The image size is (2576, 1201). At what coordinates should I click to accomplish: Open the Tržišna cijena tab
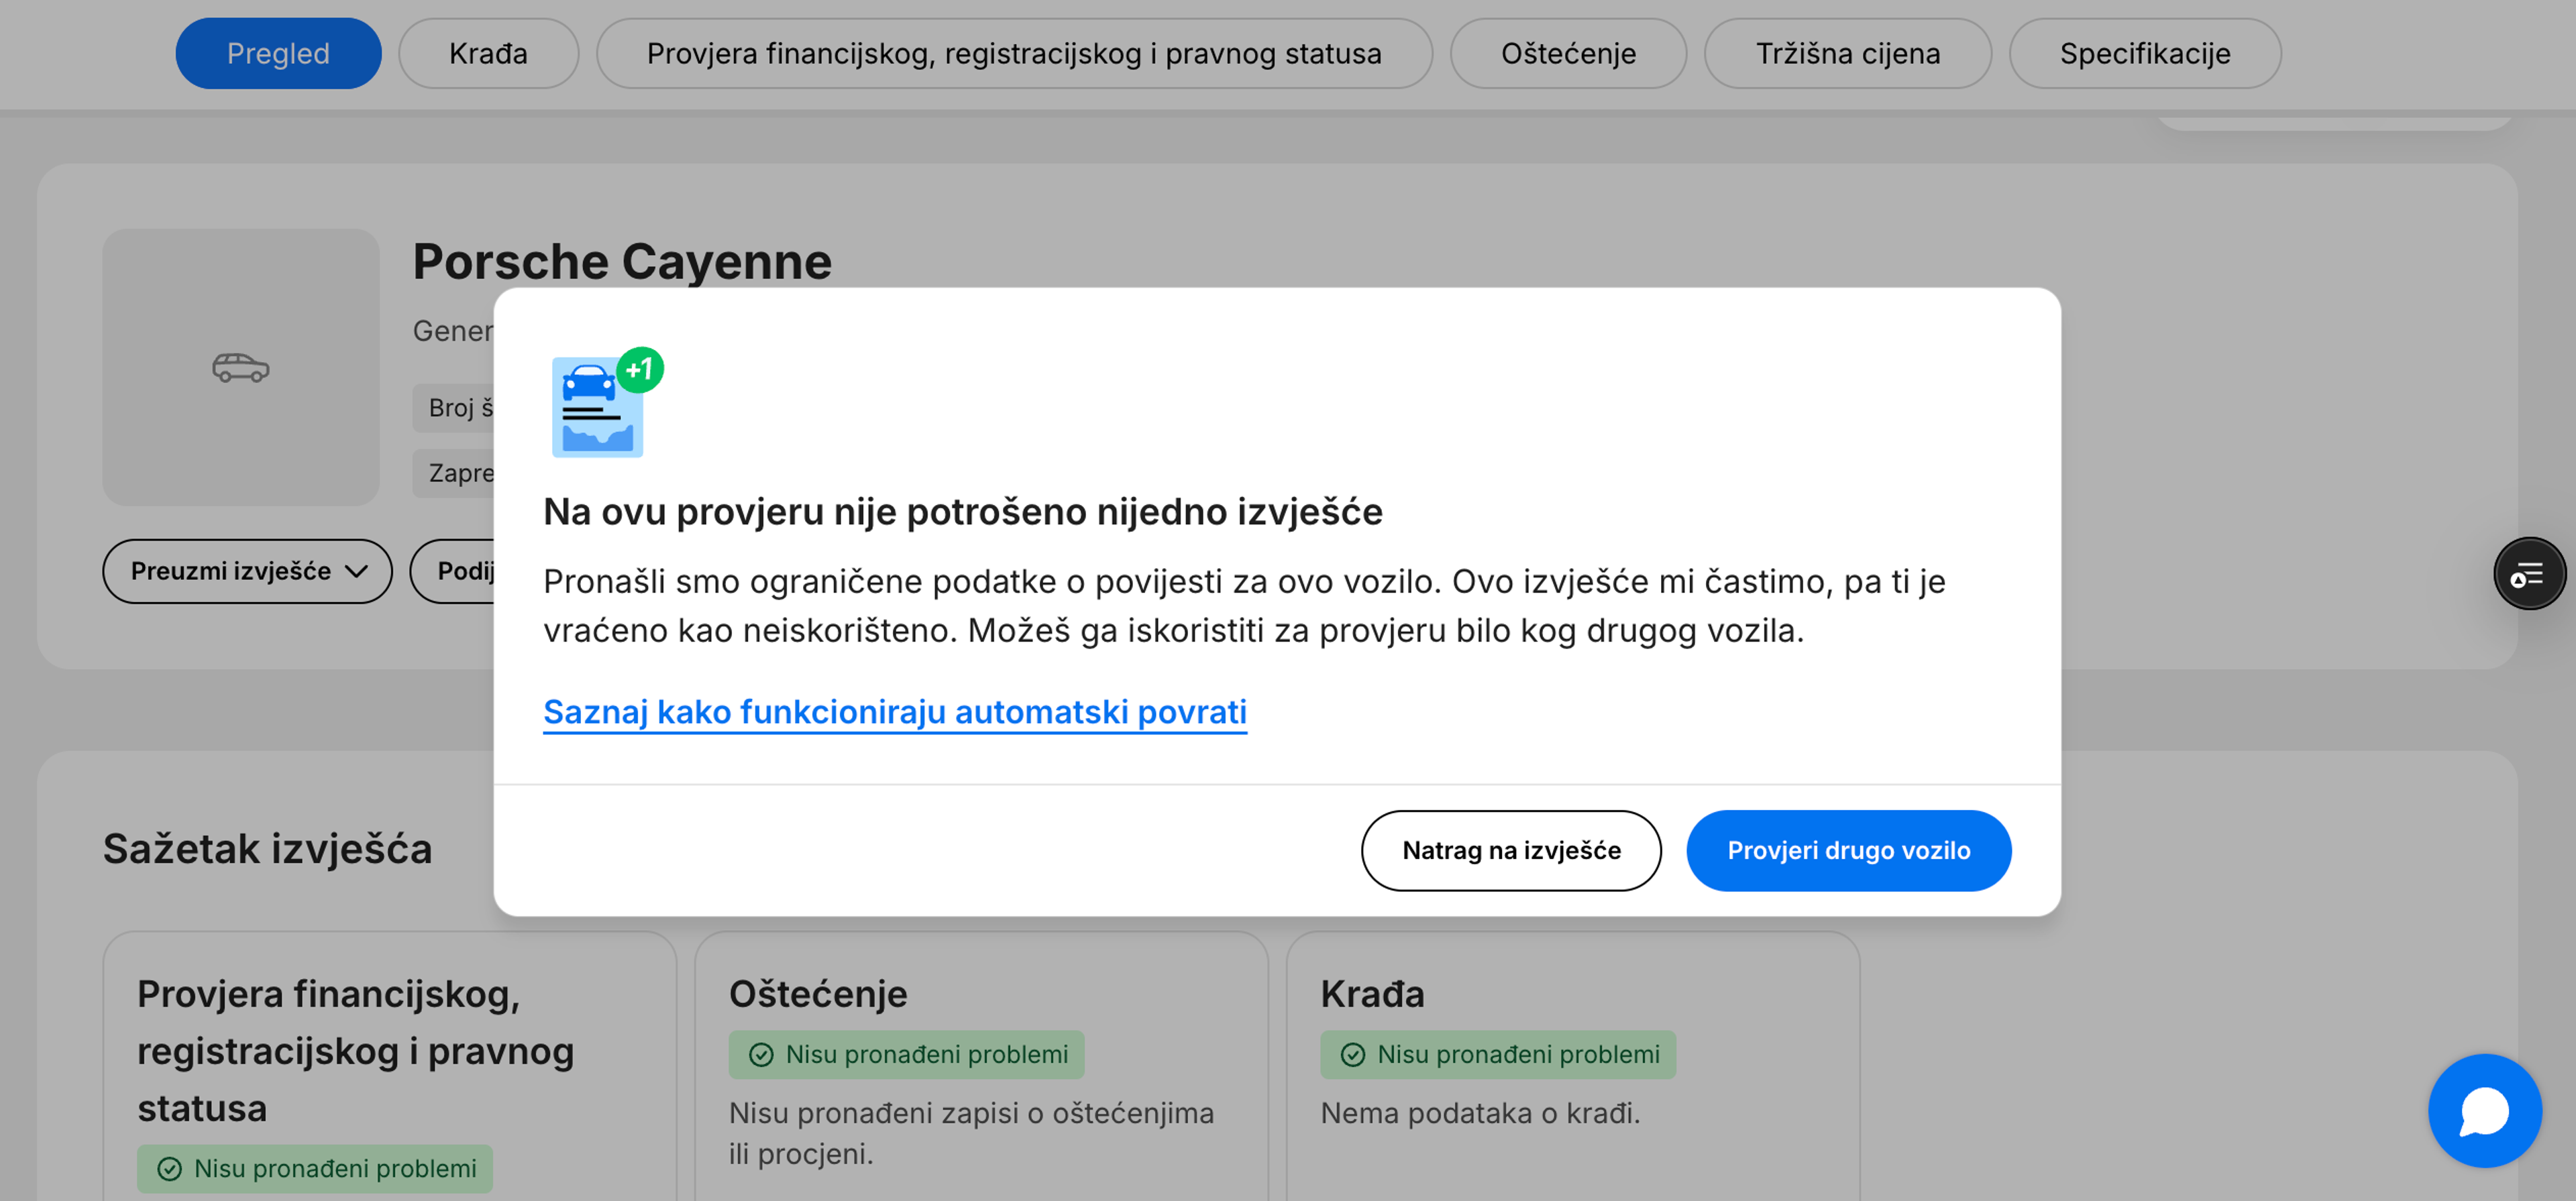tap(1847, 53)
